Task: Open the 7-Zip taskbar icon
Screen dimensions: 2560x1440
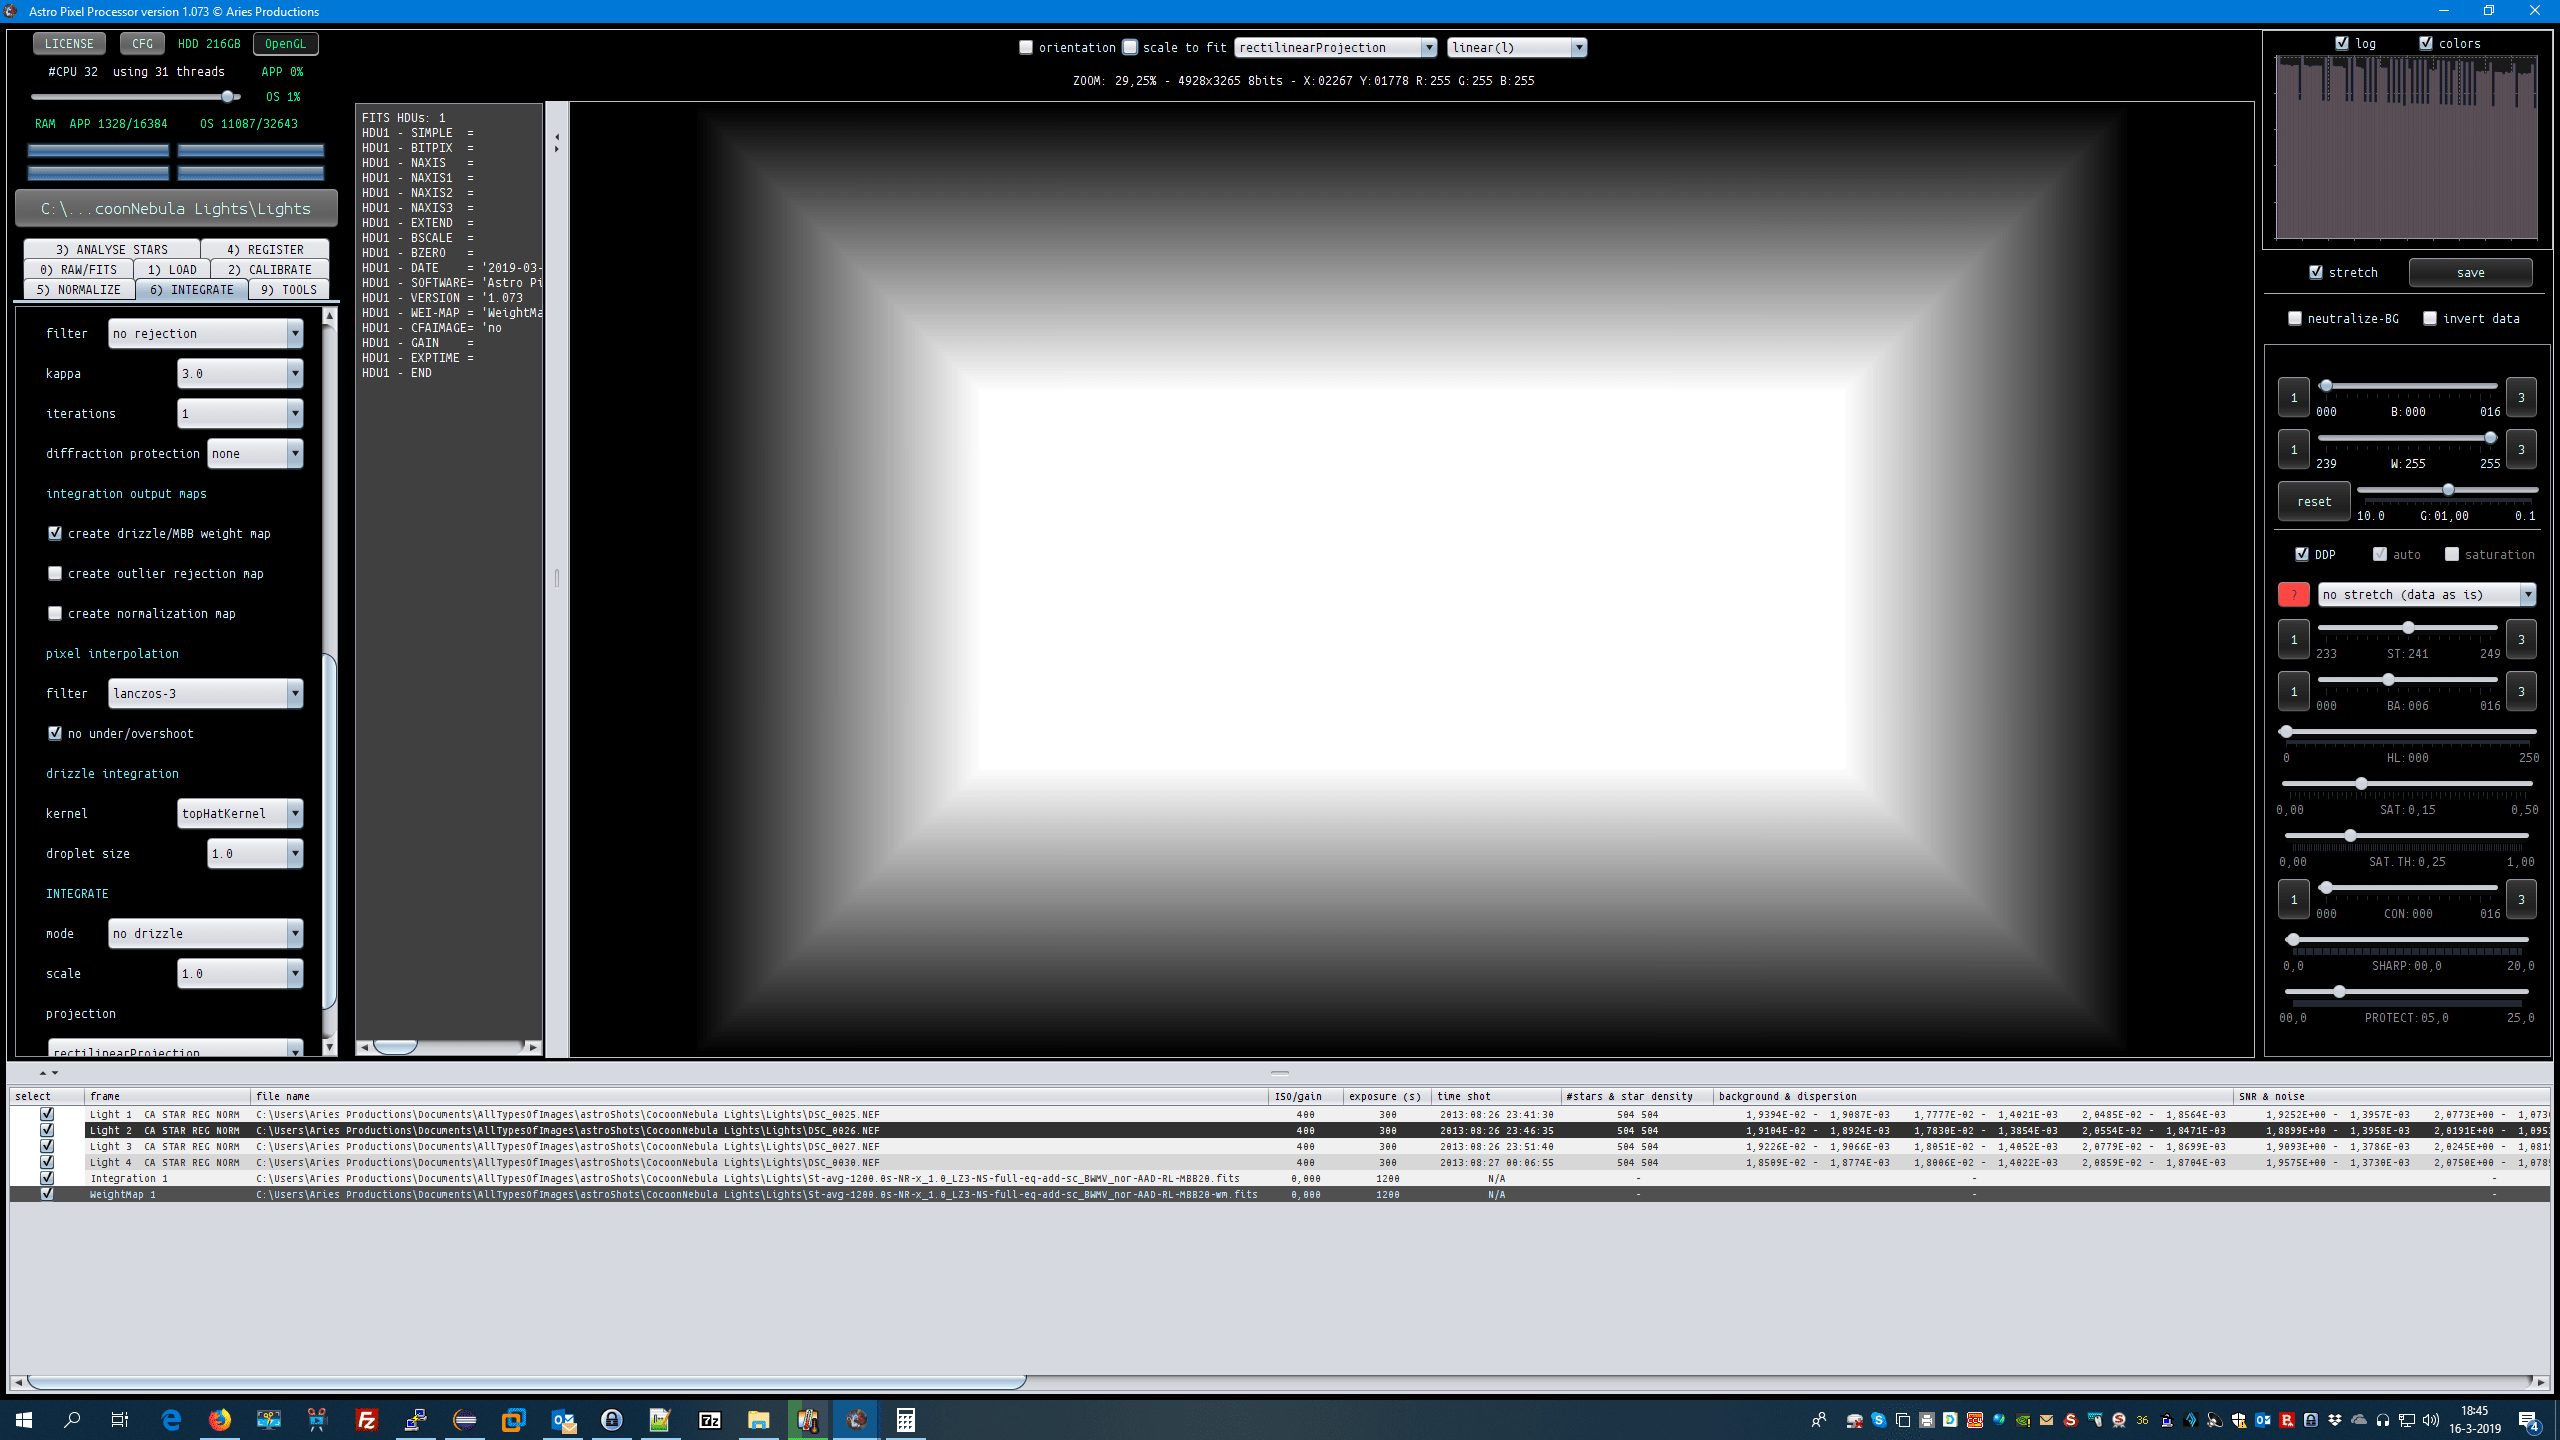Action: tap(709, 1419)
